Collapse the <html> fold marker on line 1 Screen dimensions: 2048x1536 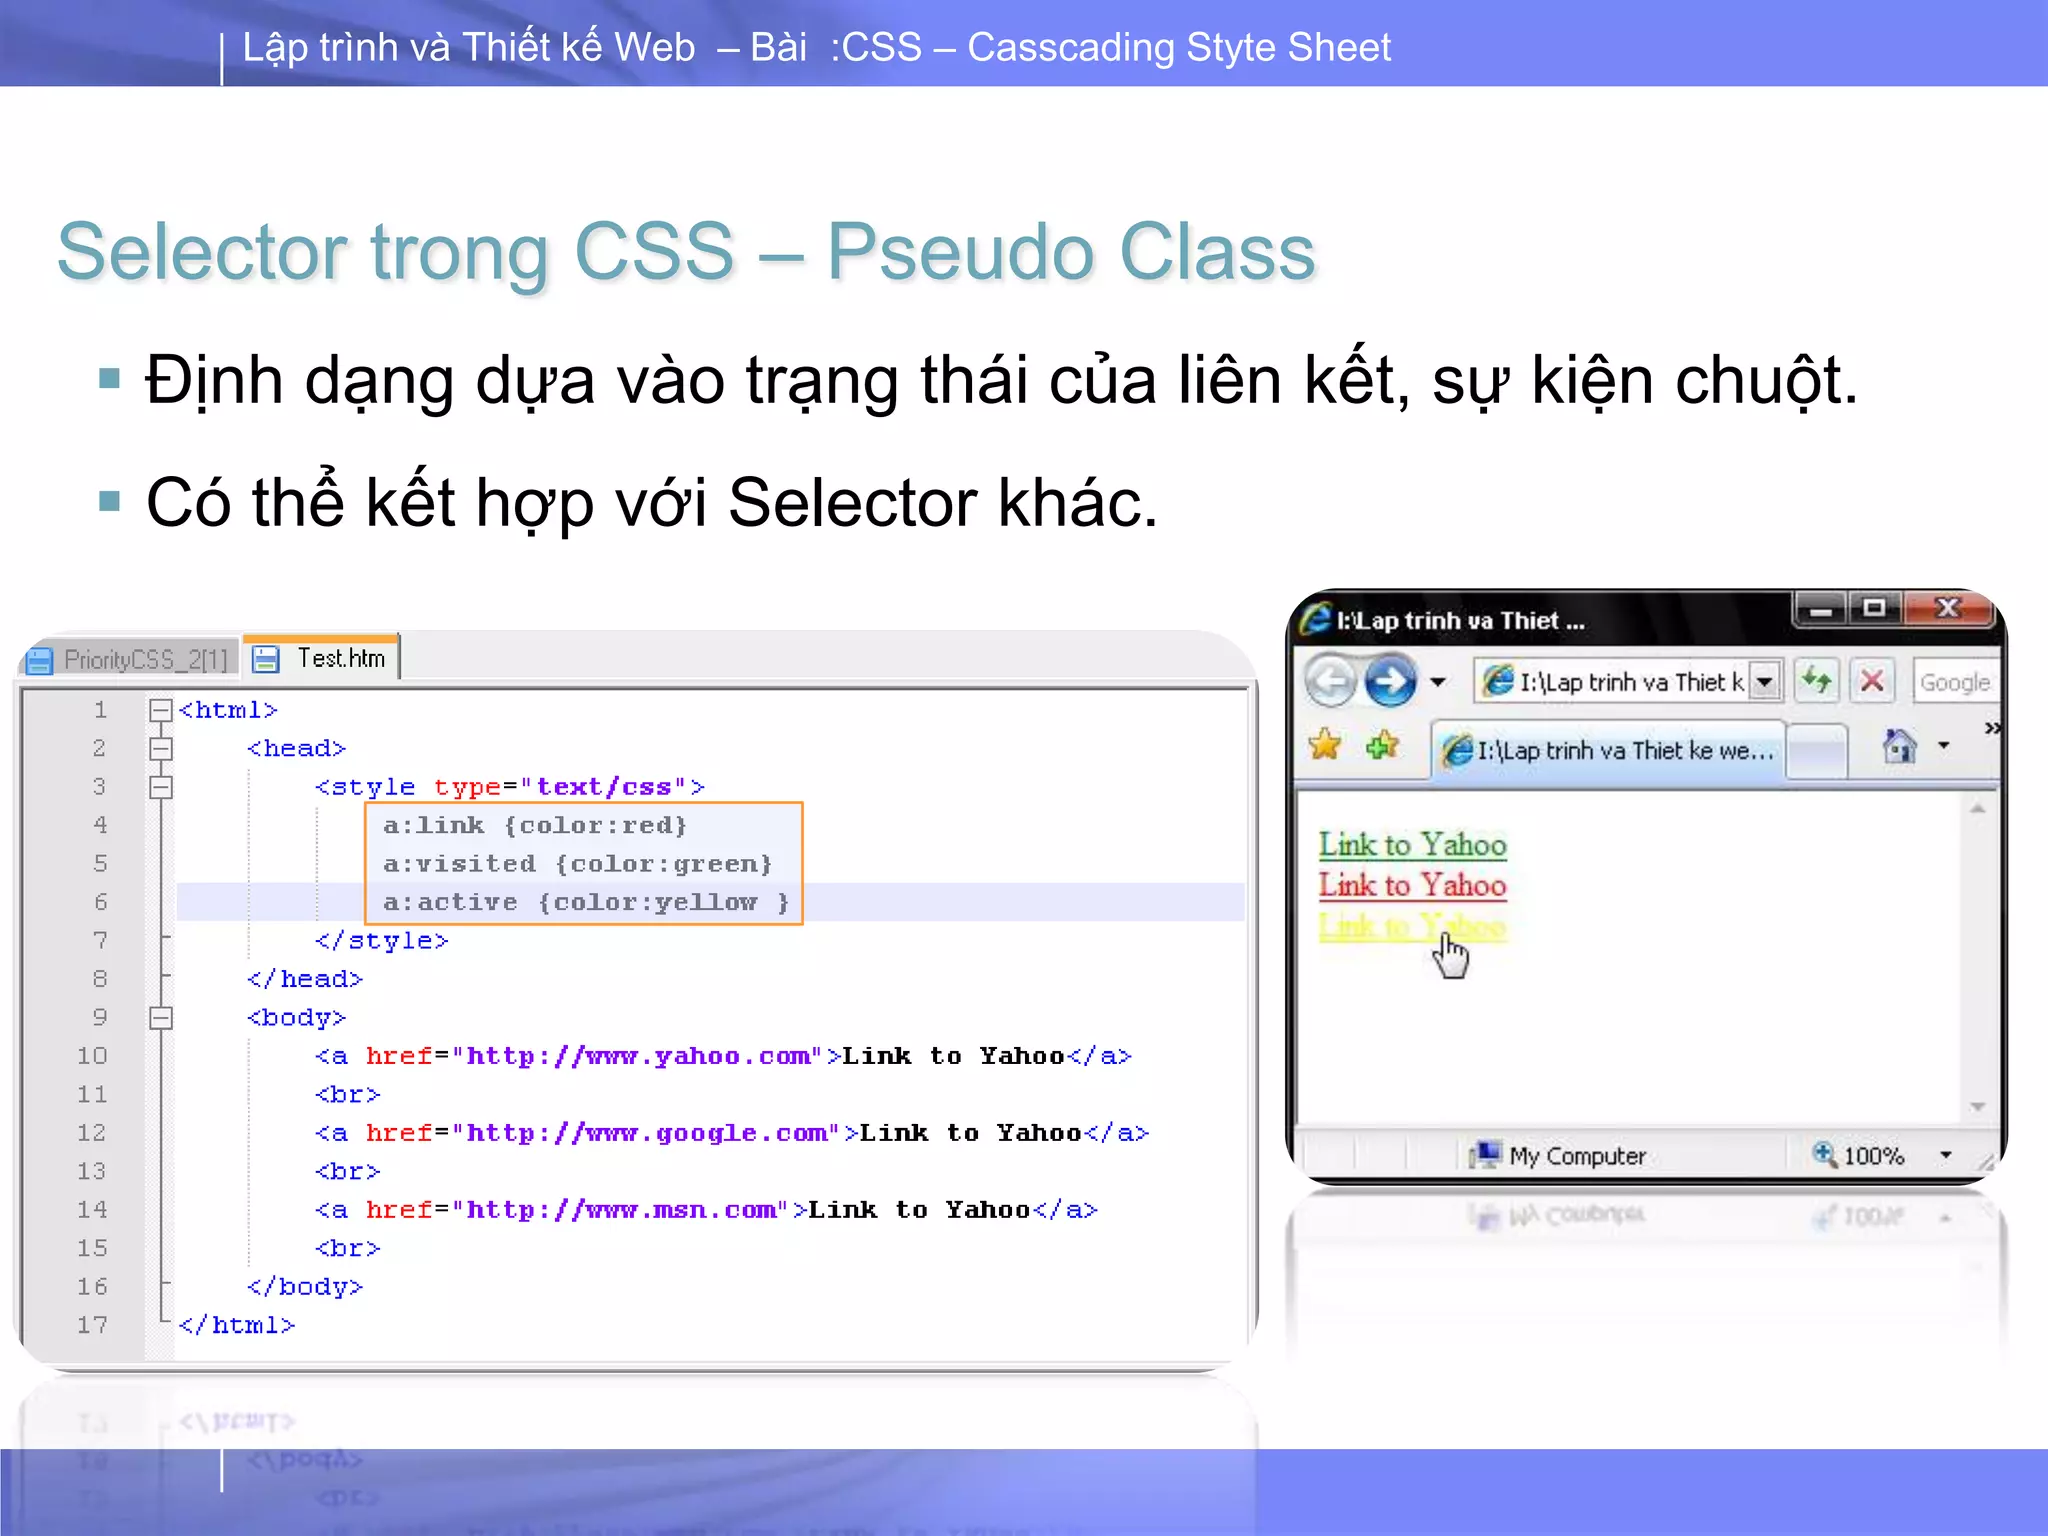coord(160,710)
